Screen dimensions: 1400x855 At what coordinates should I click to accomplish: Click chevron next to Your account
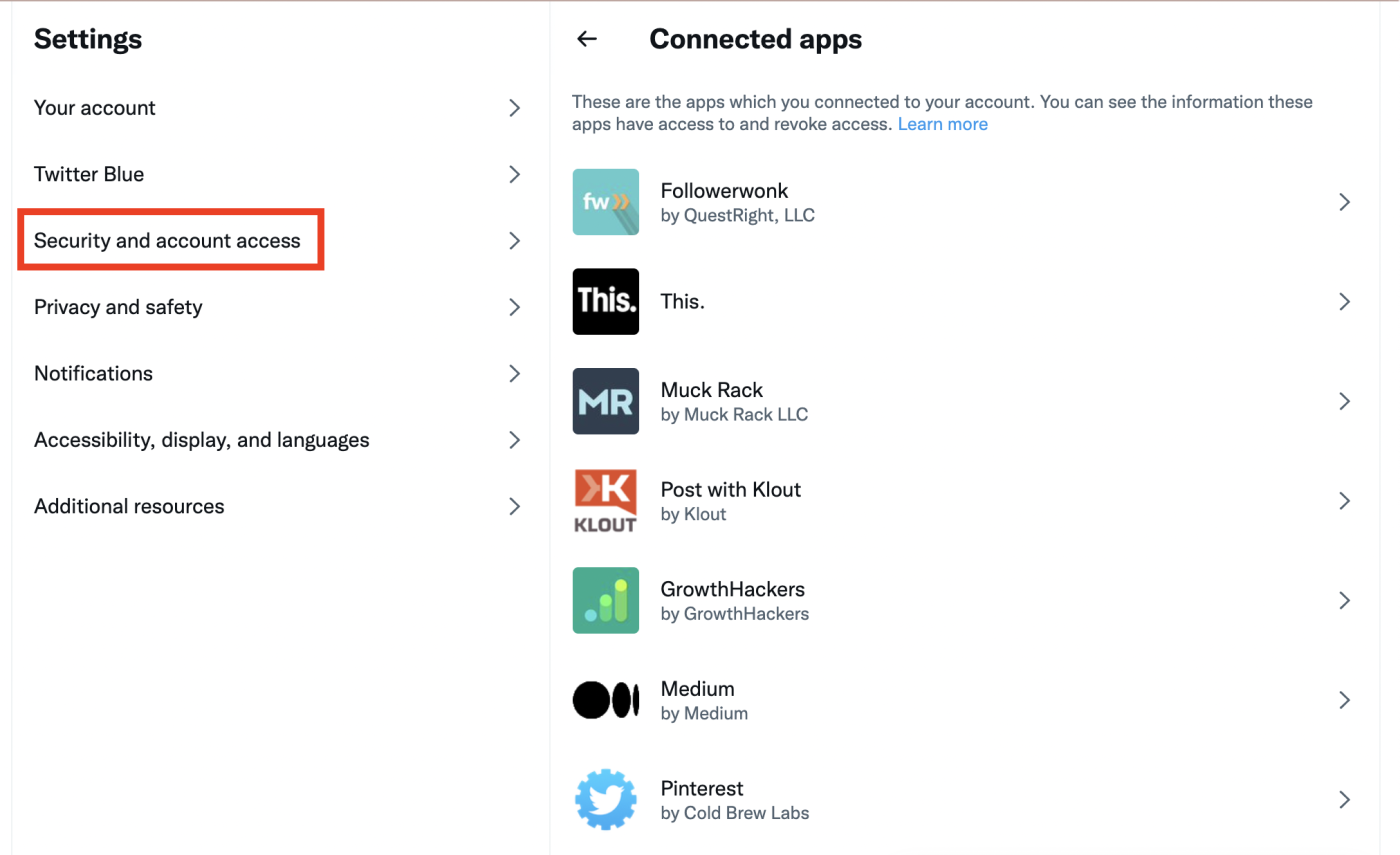(x=515, y=108)
